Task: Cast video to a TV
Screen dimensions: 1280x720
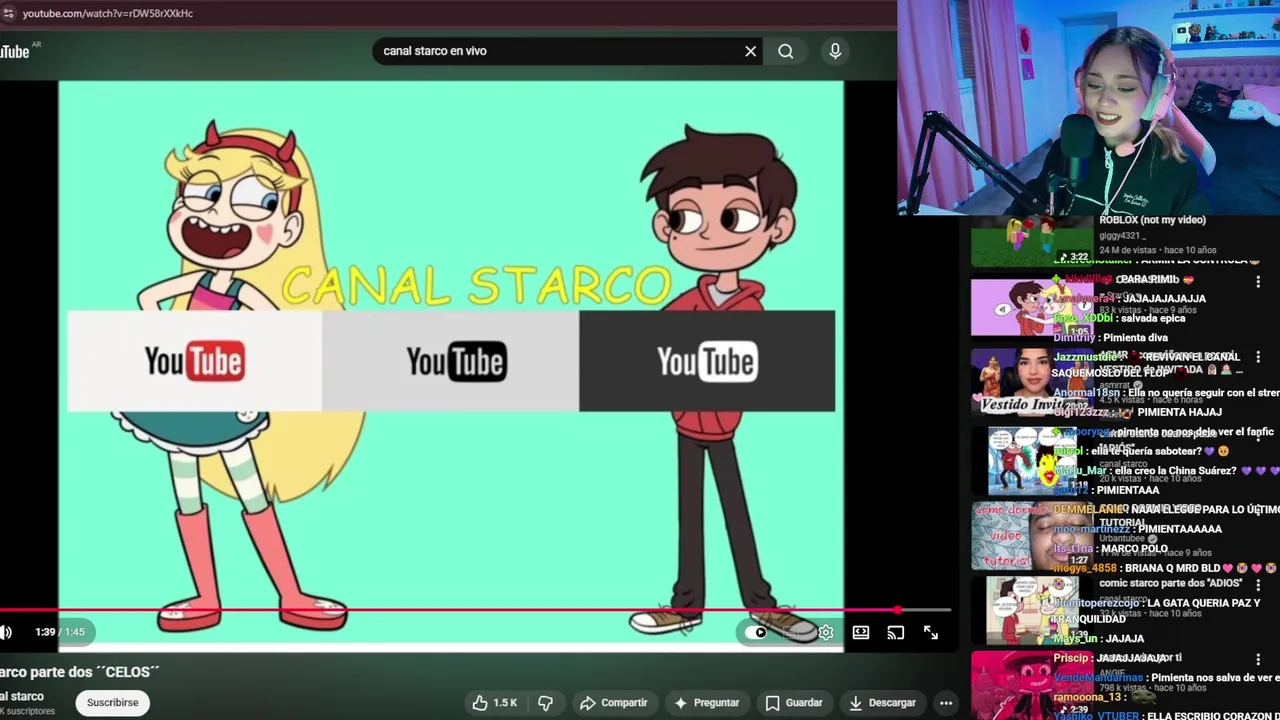Action: 895,632
